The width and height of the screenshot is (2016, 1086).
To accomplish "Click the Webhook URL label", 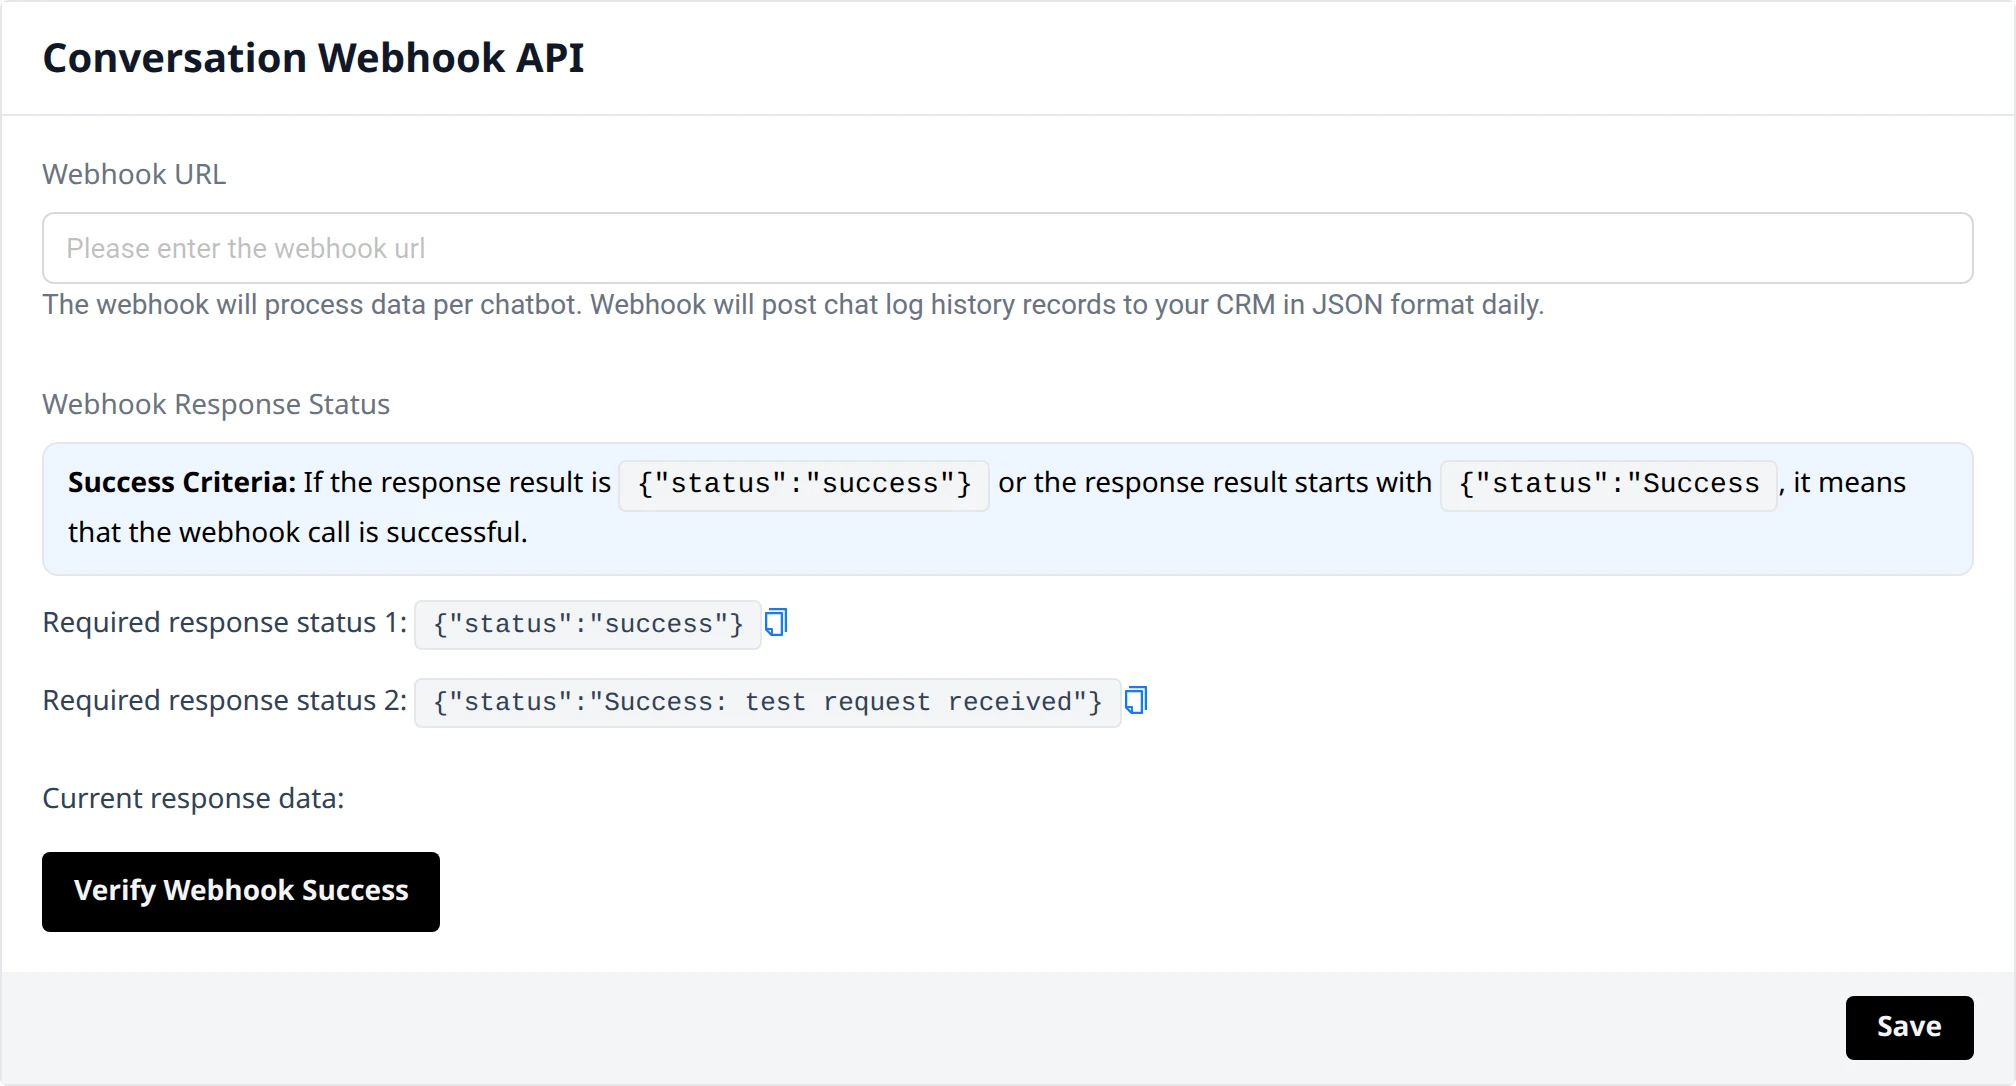I will [134, 174].
